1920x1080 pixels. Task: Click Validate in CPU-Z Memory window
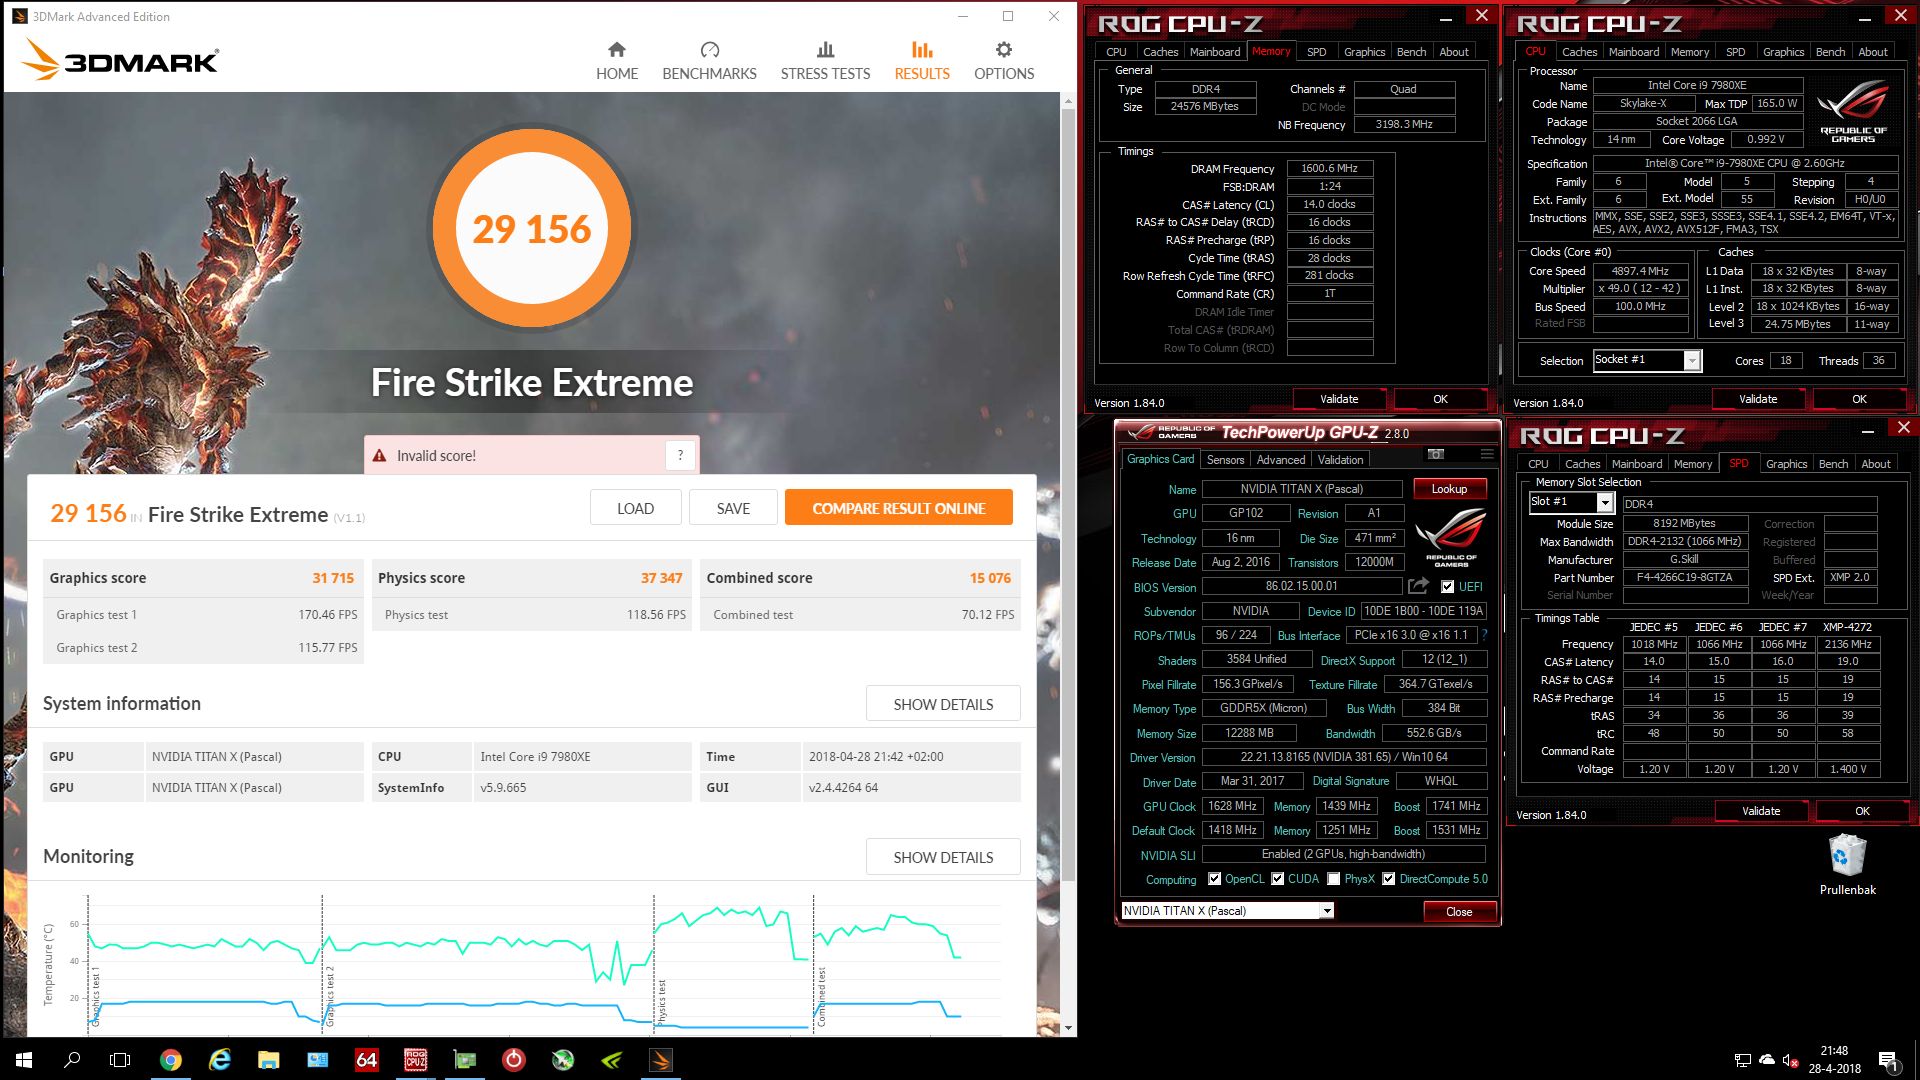click(1339, 399)
